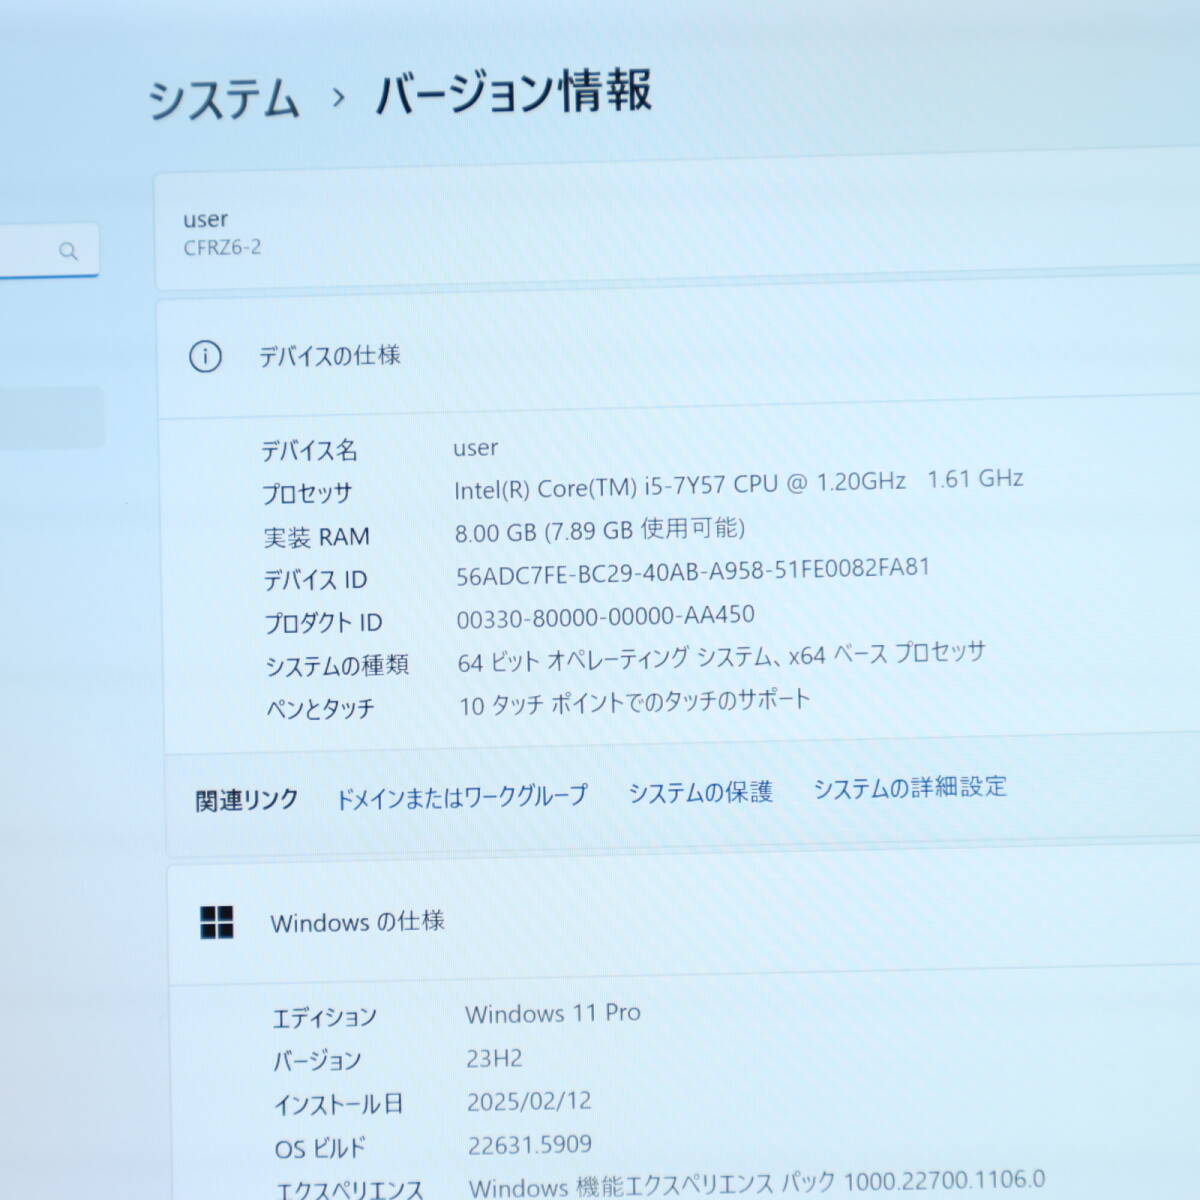Select the version value 23H2
Screen dimensions: 1200x1200
494,1058
